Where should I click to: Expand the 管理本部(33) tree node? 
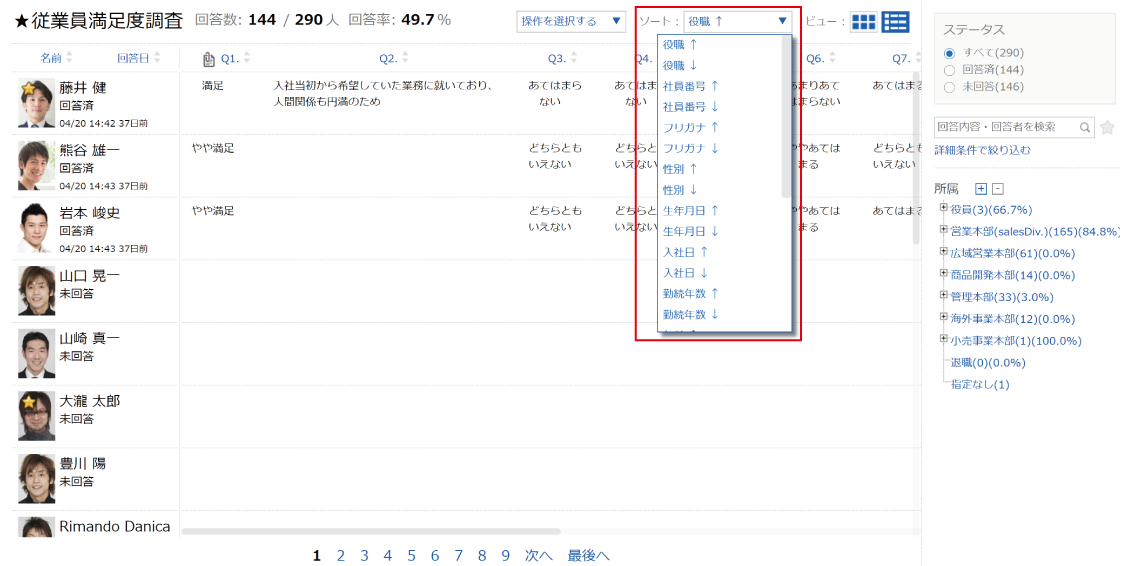pos(944,295)
